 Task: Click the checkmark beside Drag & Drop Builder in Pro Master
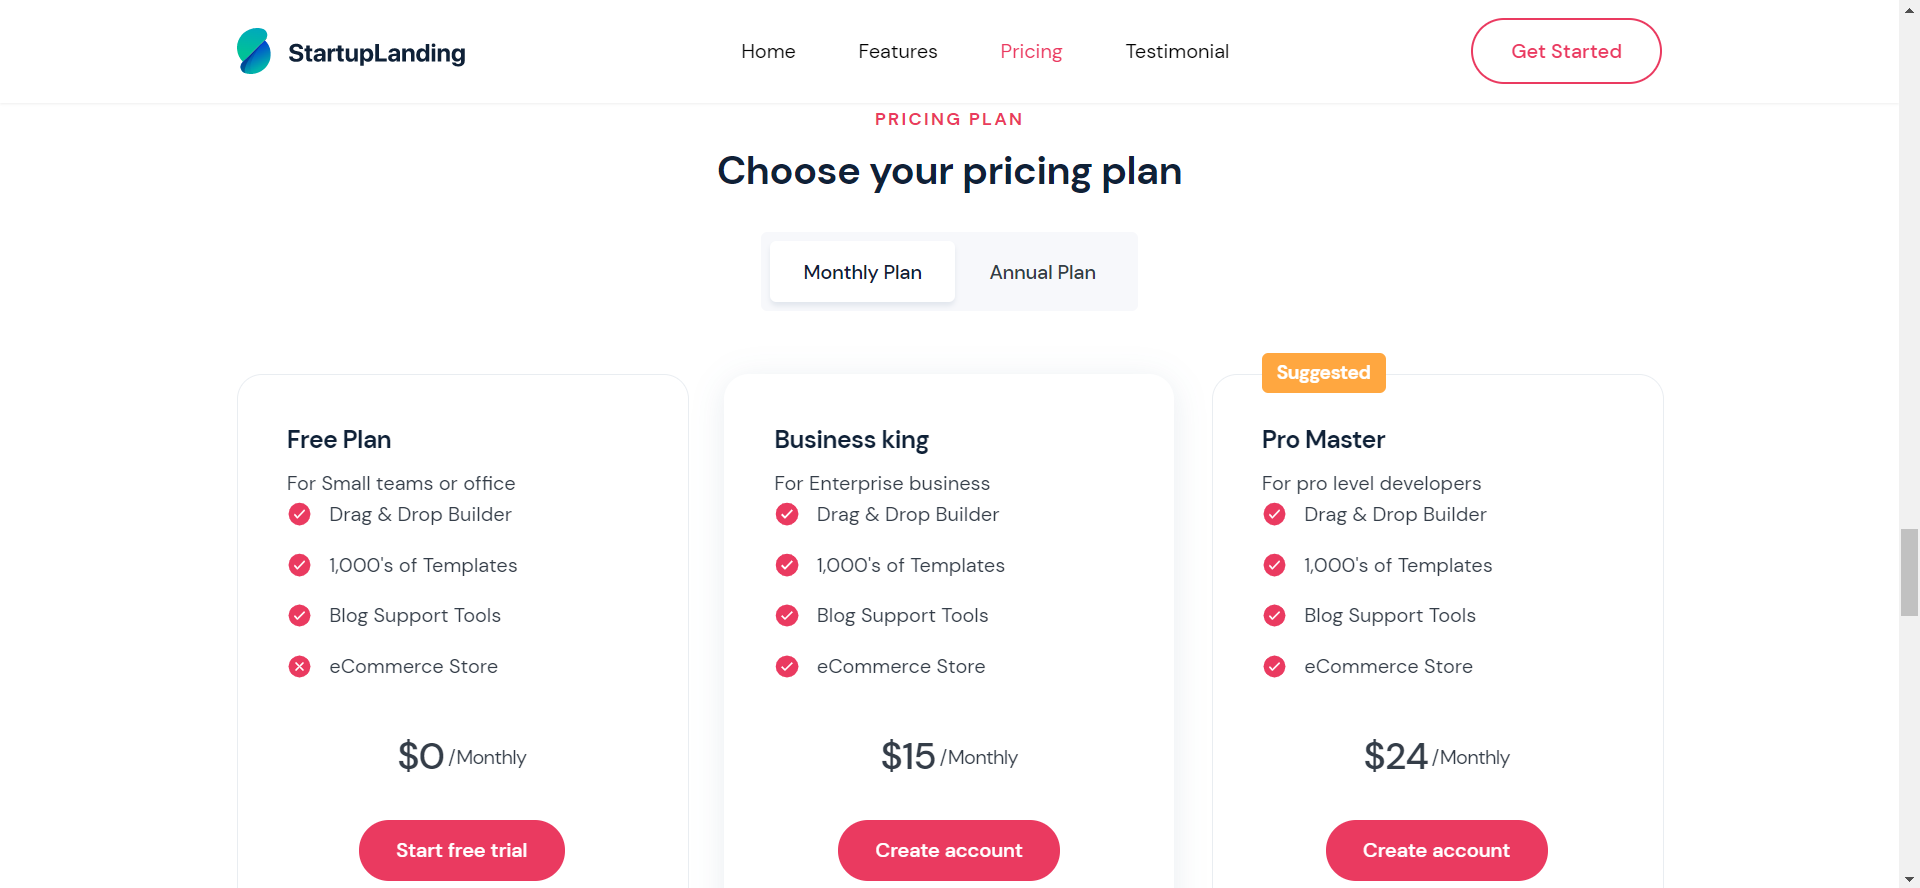click(1274, 514)
